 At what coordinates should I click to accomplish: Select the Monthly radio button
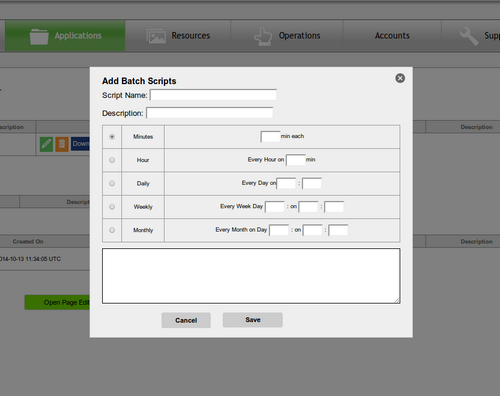point(112,230)
